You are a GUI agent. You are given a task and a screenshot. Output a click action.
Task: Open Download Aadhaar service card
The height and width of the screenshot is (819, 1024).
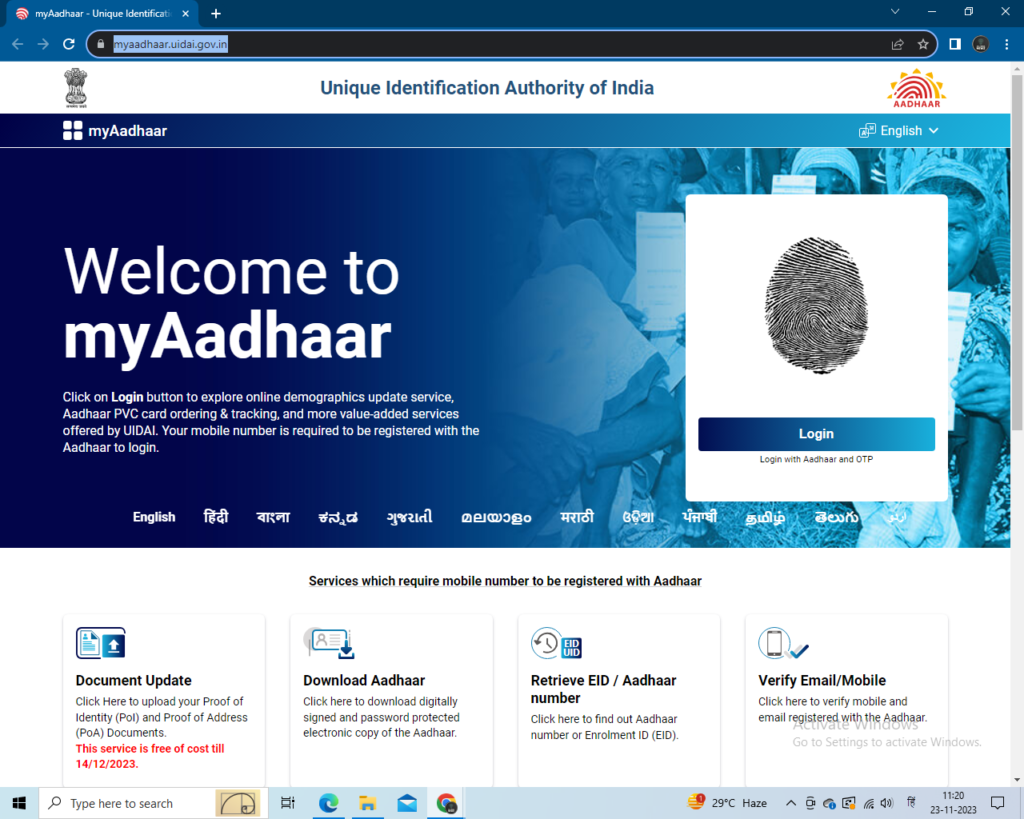(391, 700)
